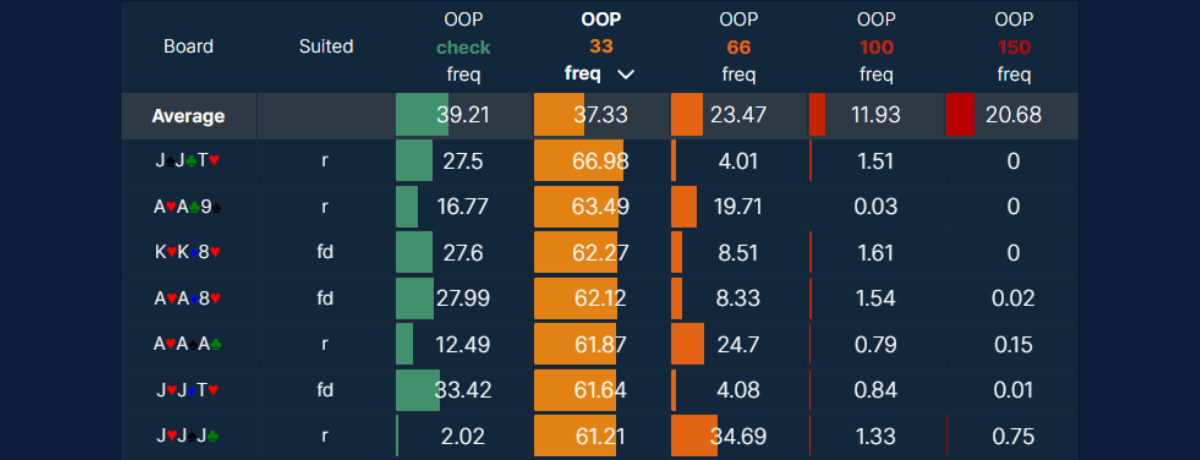1200x460 pixels.
Task: Click the 34.69 cell in OOP 66 column
Action: [x=738, y=436]
